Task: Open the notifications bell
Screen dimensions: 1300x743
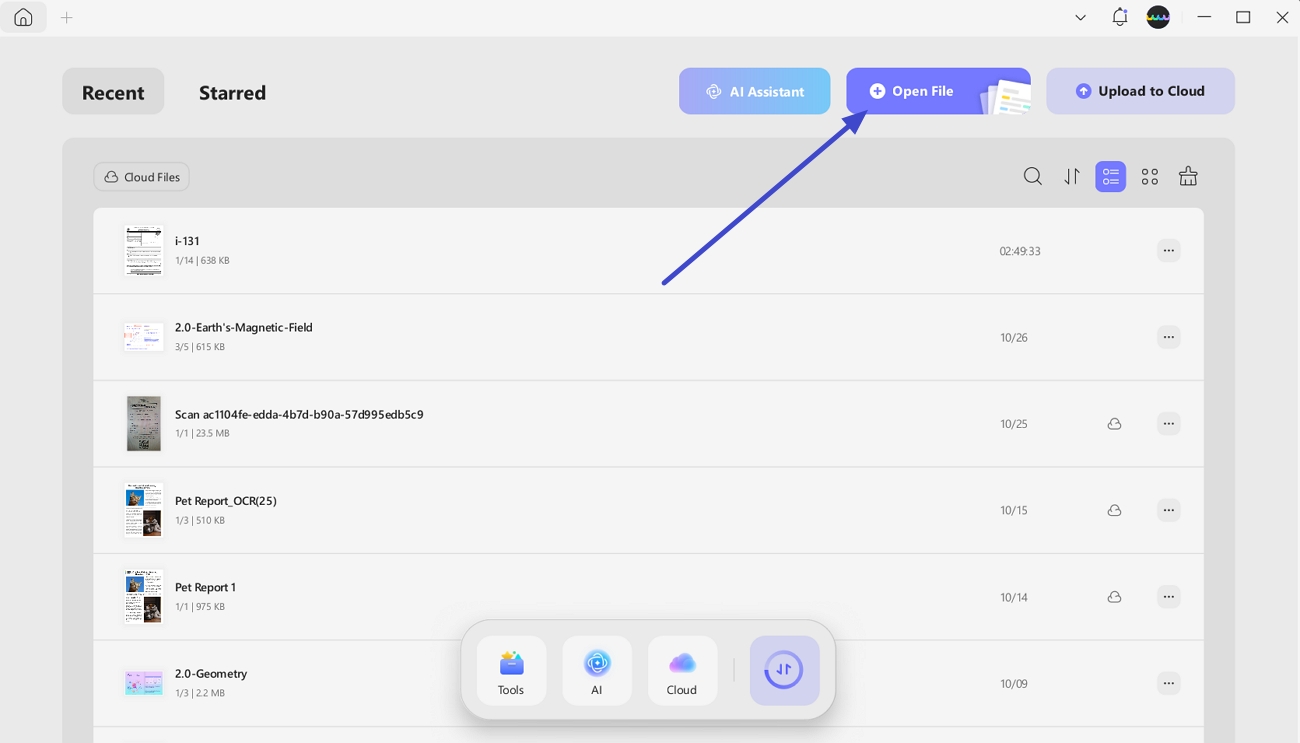Action: (x=1120, y=17)
